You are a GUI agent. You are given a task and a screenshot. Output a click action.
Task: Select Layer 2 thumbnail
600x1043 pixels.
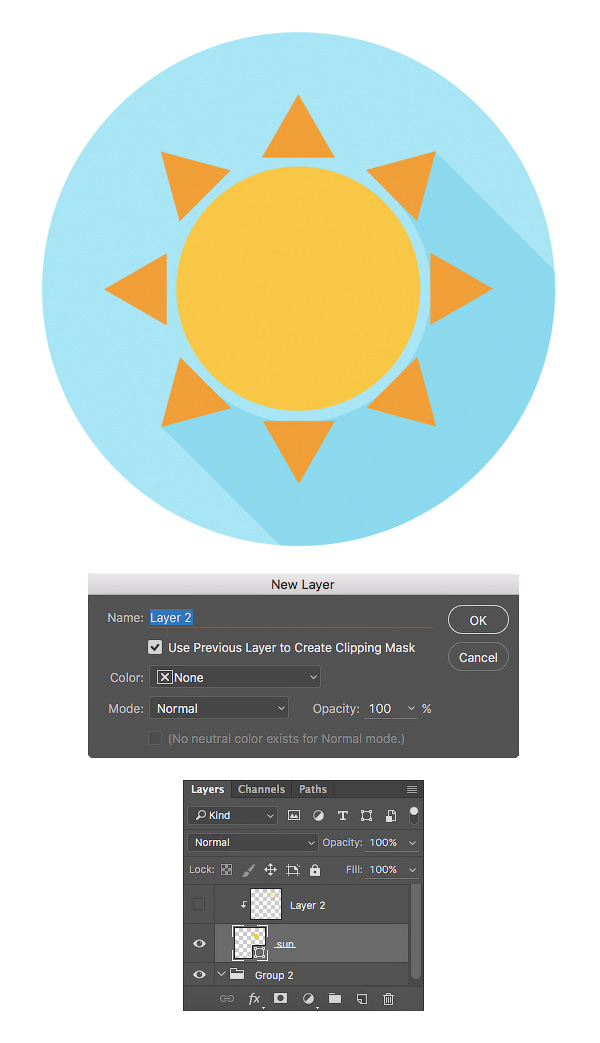click(266, 905)
